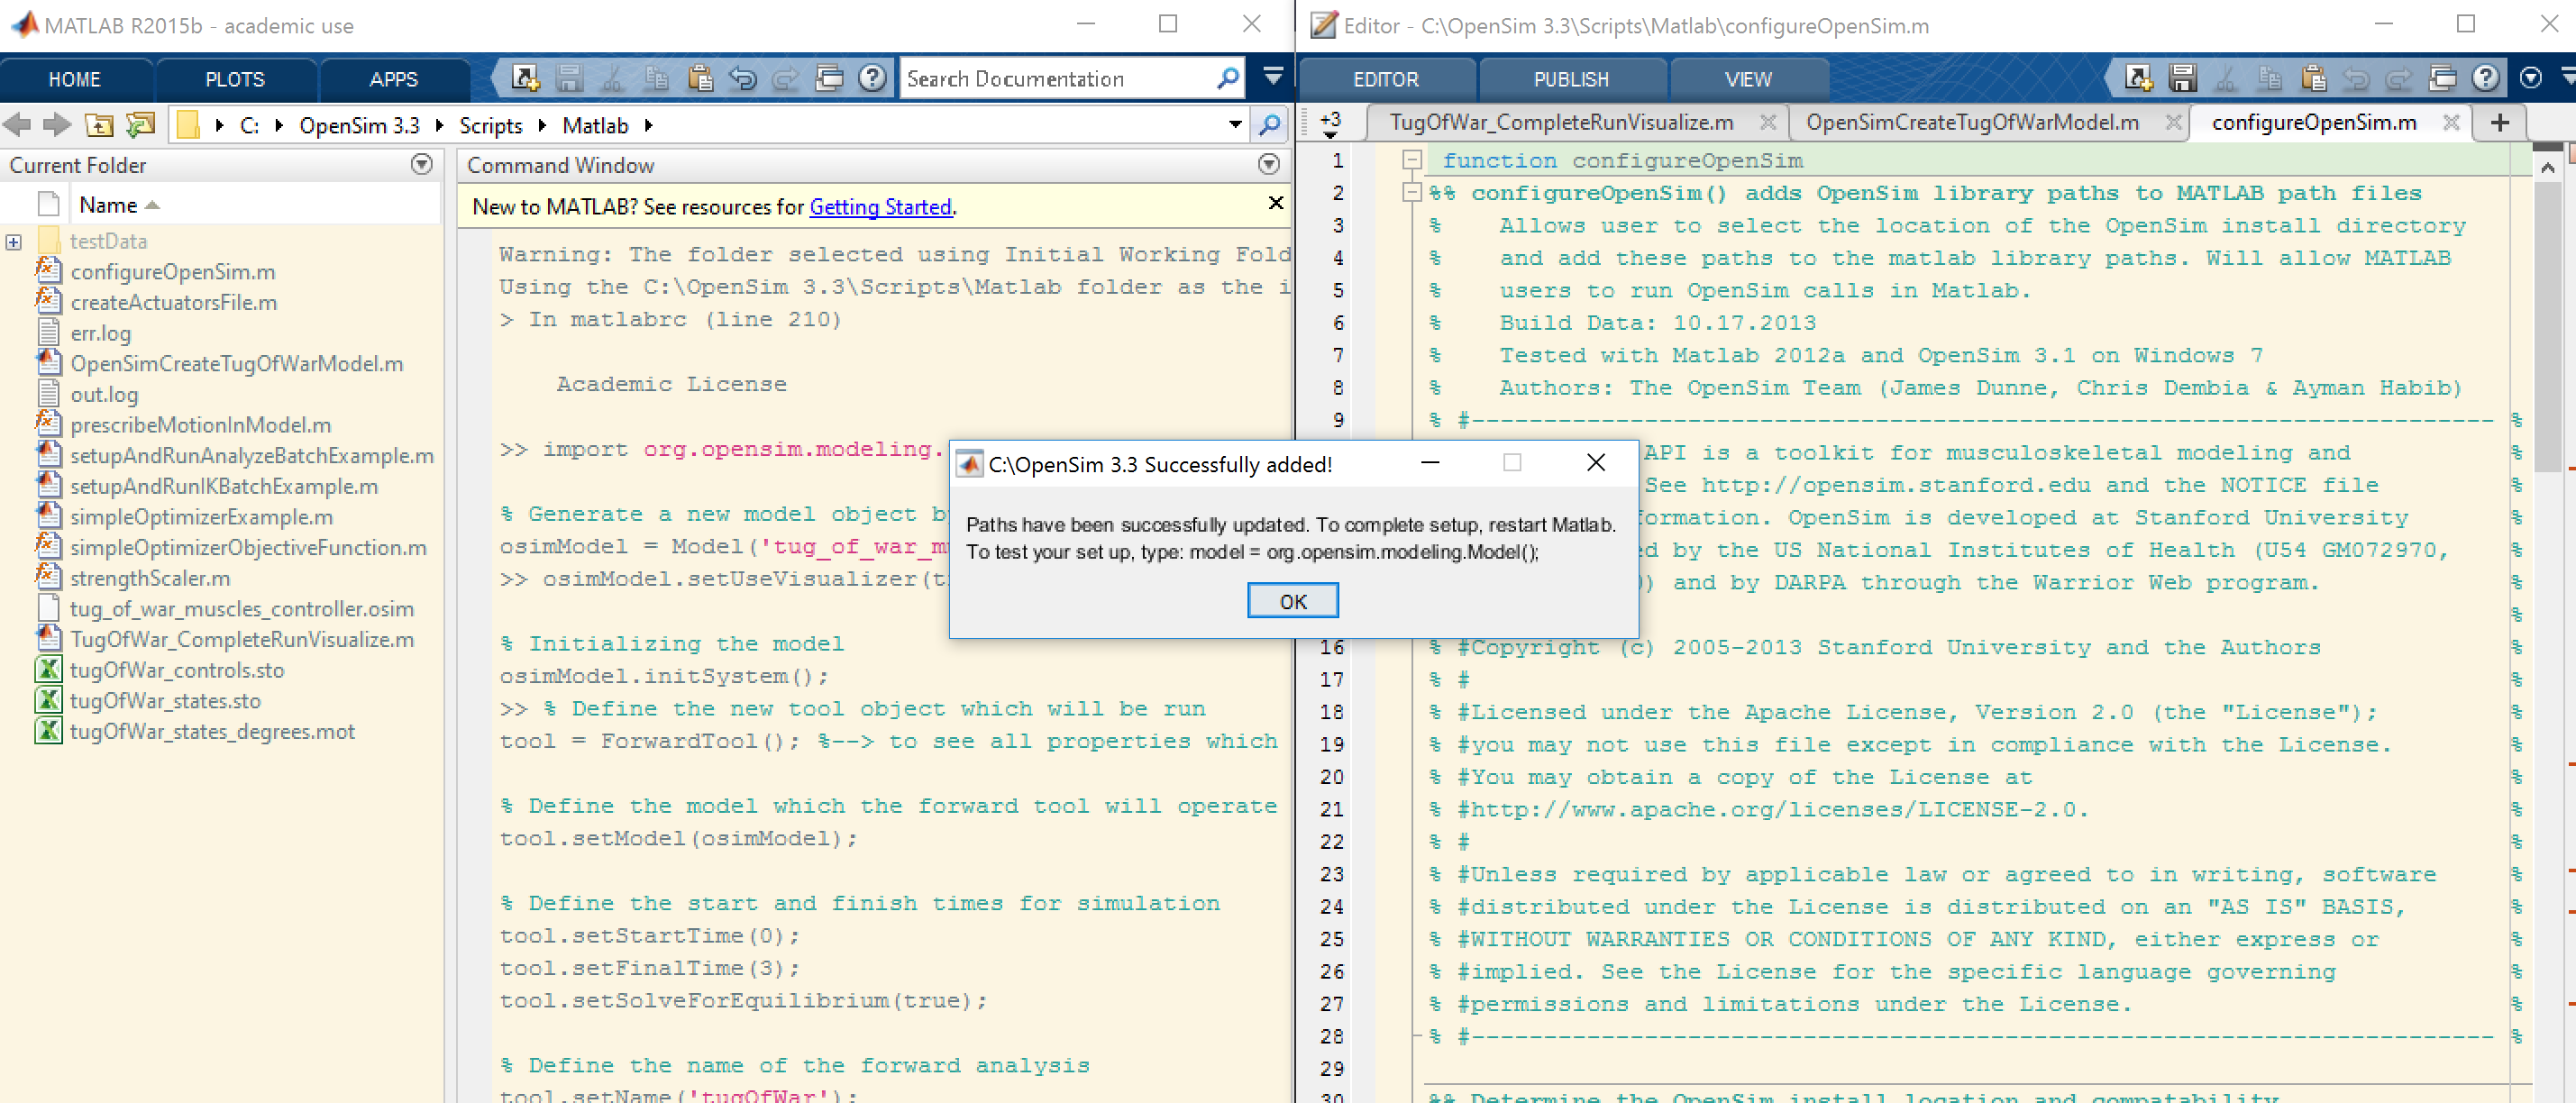Expand MATLAB toolstrip minimize arrow
This screenshot has width=2576, height=1103.
pyautogui.click(x=1273, y=76)
